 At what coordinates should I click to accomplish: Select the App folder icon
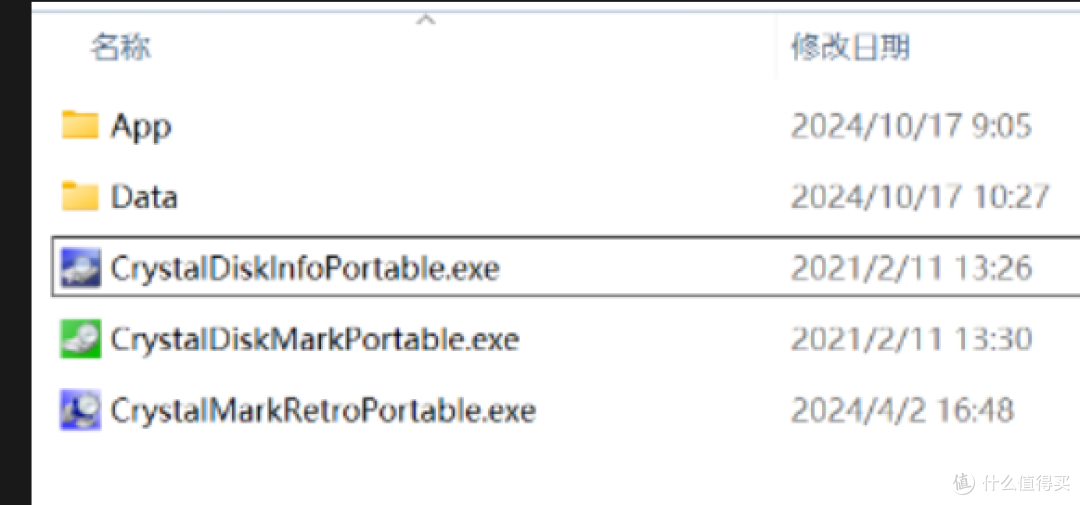[x=80, y=125]
